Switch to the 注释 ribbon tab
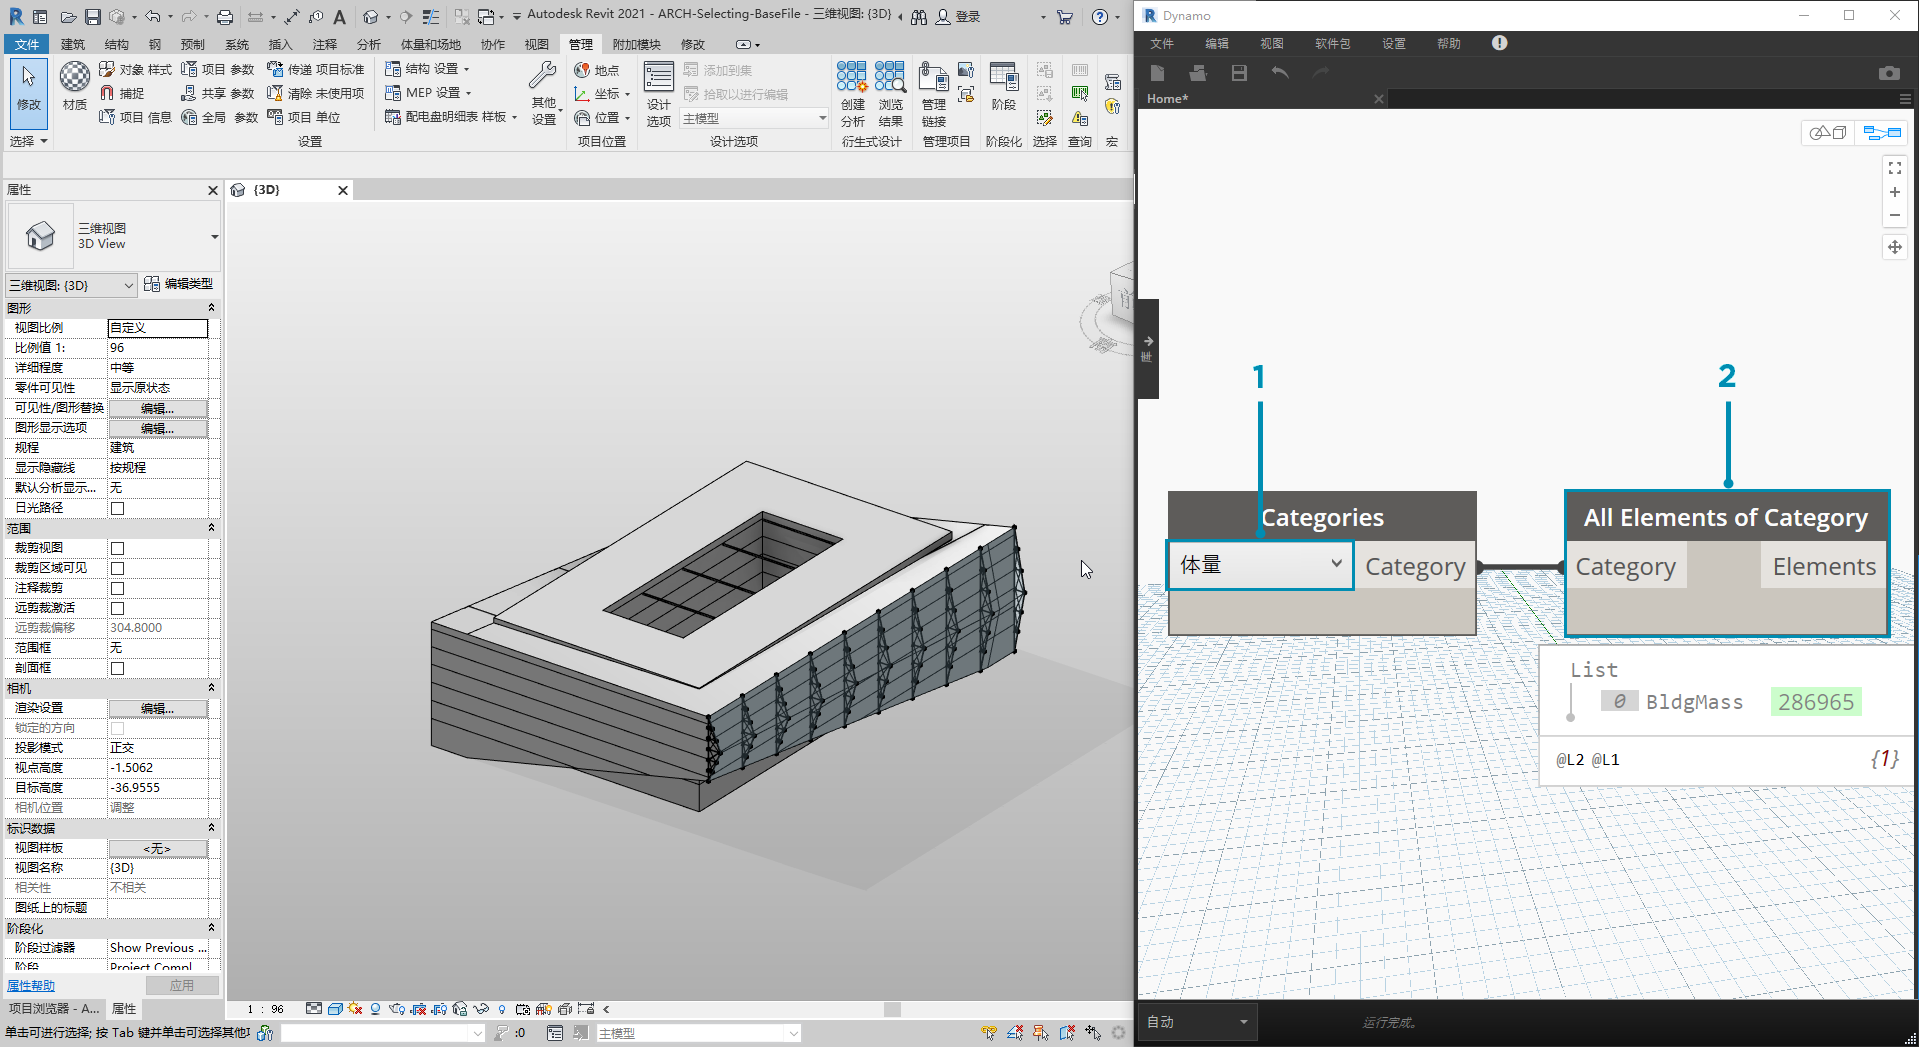Image resolution: width=1919 pixels, height=1047 pixels. [x=325, y=44]
